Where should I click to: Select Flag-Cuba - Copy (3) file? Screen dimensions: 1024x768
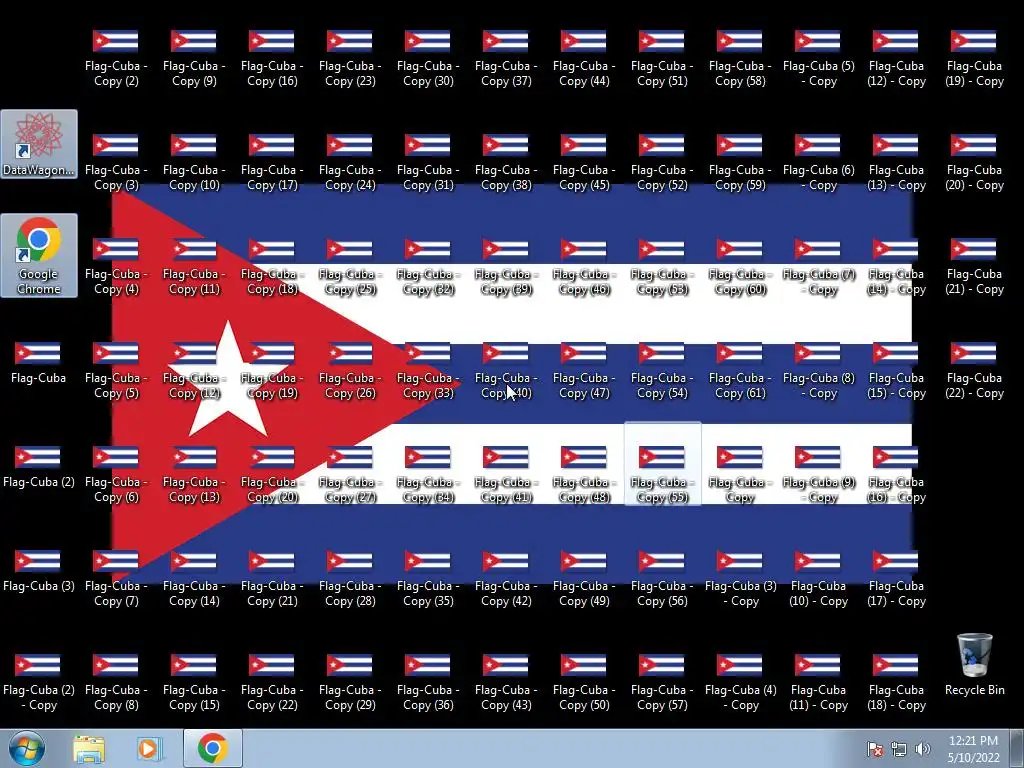click(116, 163)
